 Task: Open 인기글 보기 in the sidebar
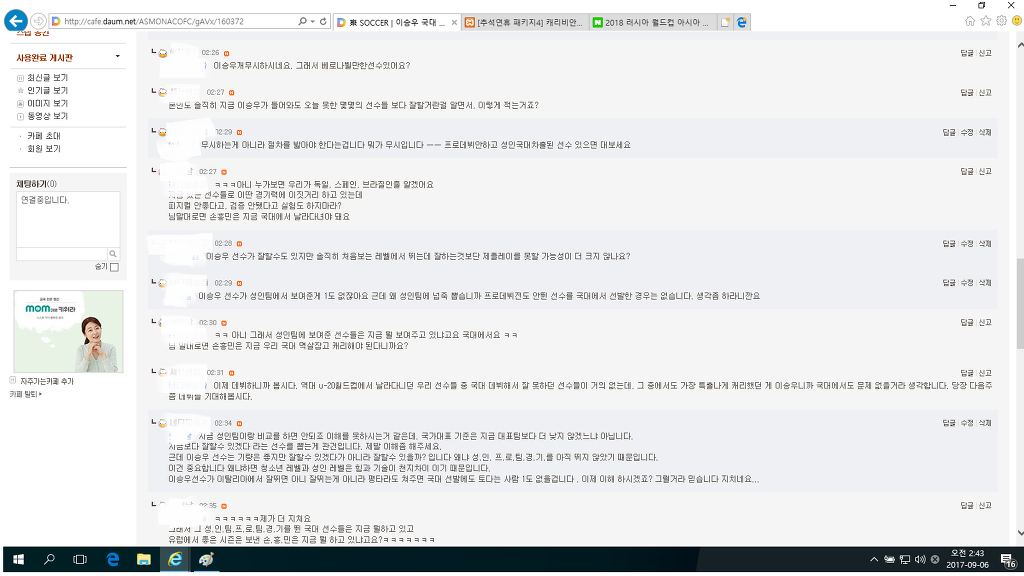click(47, 91)
